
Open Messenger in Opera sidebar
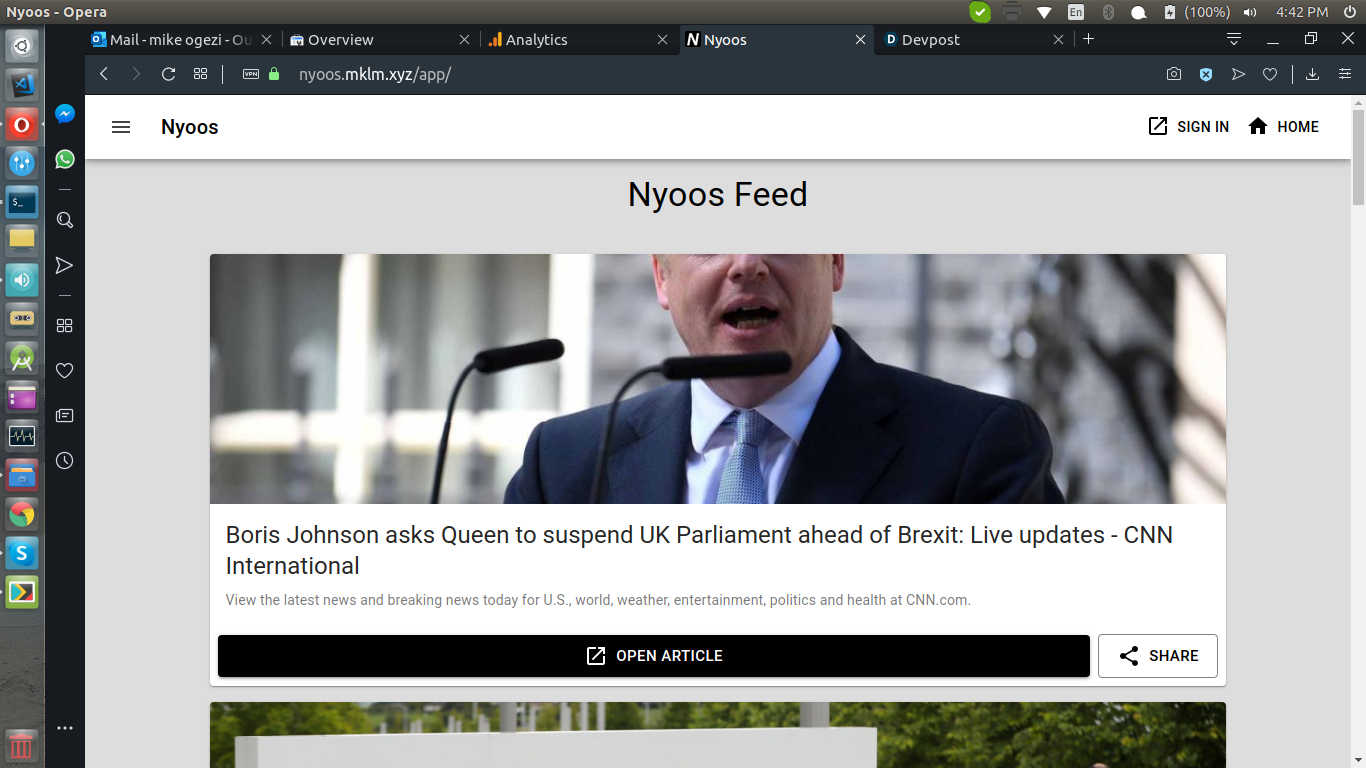(65, 114)
